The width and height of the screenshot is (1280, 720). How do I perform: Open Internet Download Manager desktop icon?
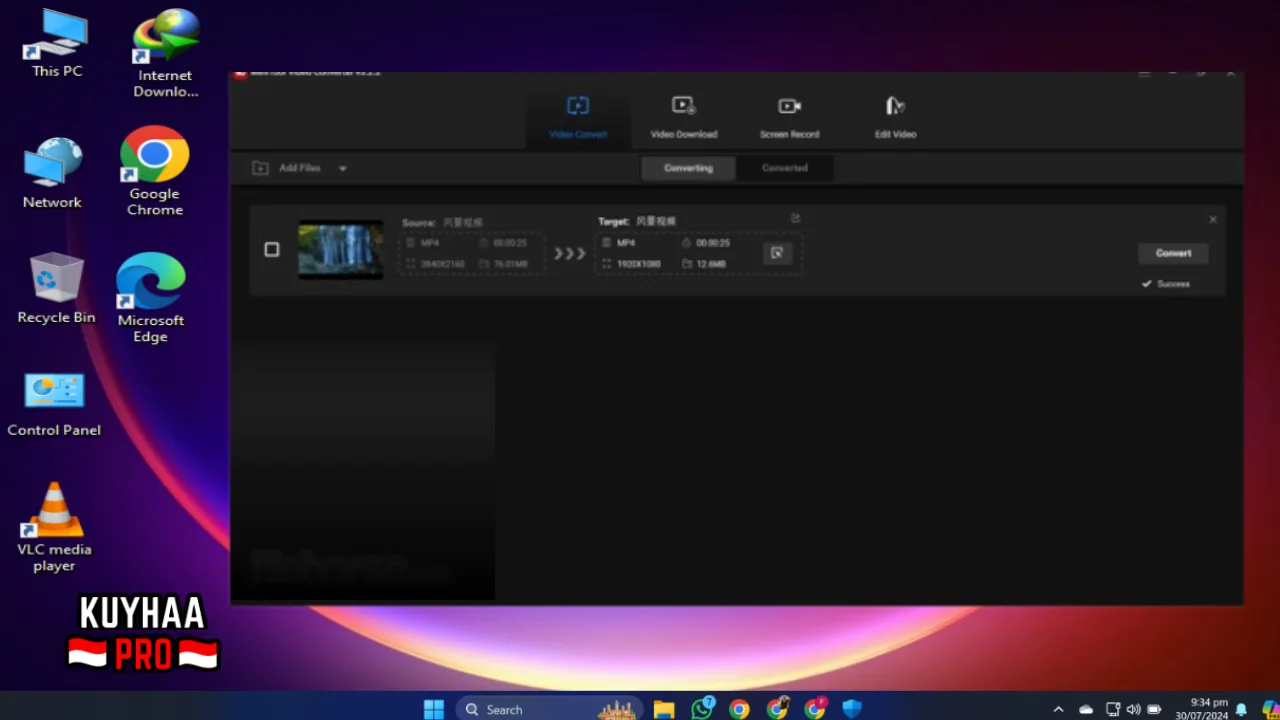coord(165,54)
